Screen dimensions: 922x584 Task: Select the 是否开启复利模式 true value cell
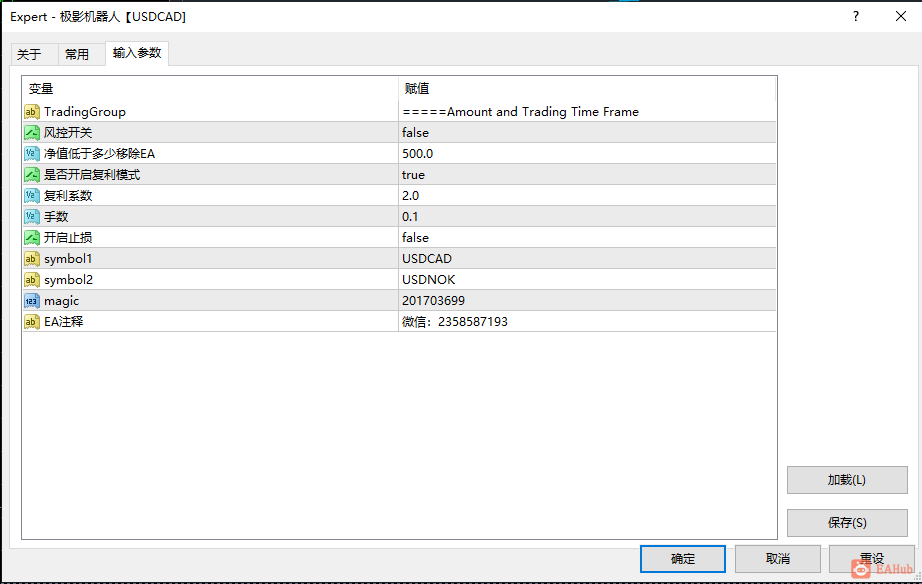(586, 175)
